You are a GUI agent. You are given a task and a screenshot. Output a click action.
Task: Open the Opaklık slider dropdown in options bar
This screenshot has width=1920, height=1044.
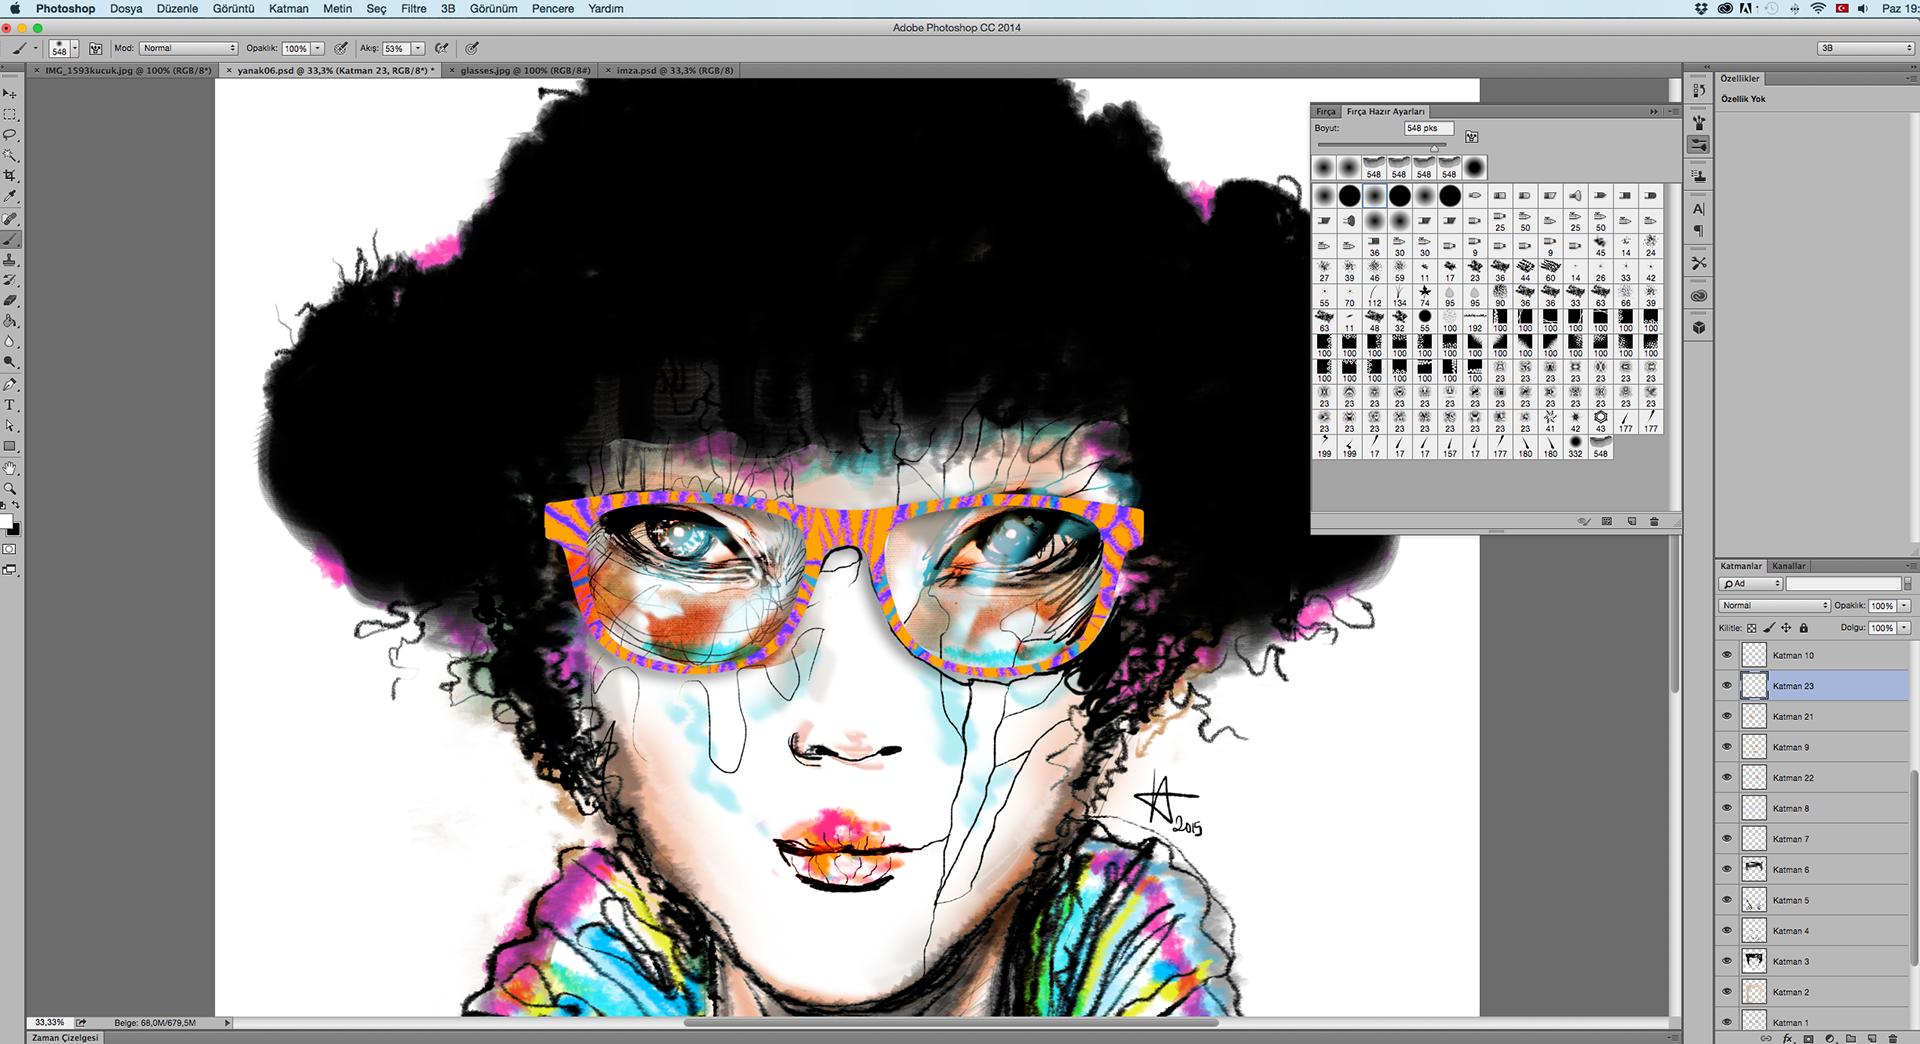(x=318, y=48)
